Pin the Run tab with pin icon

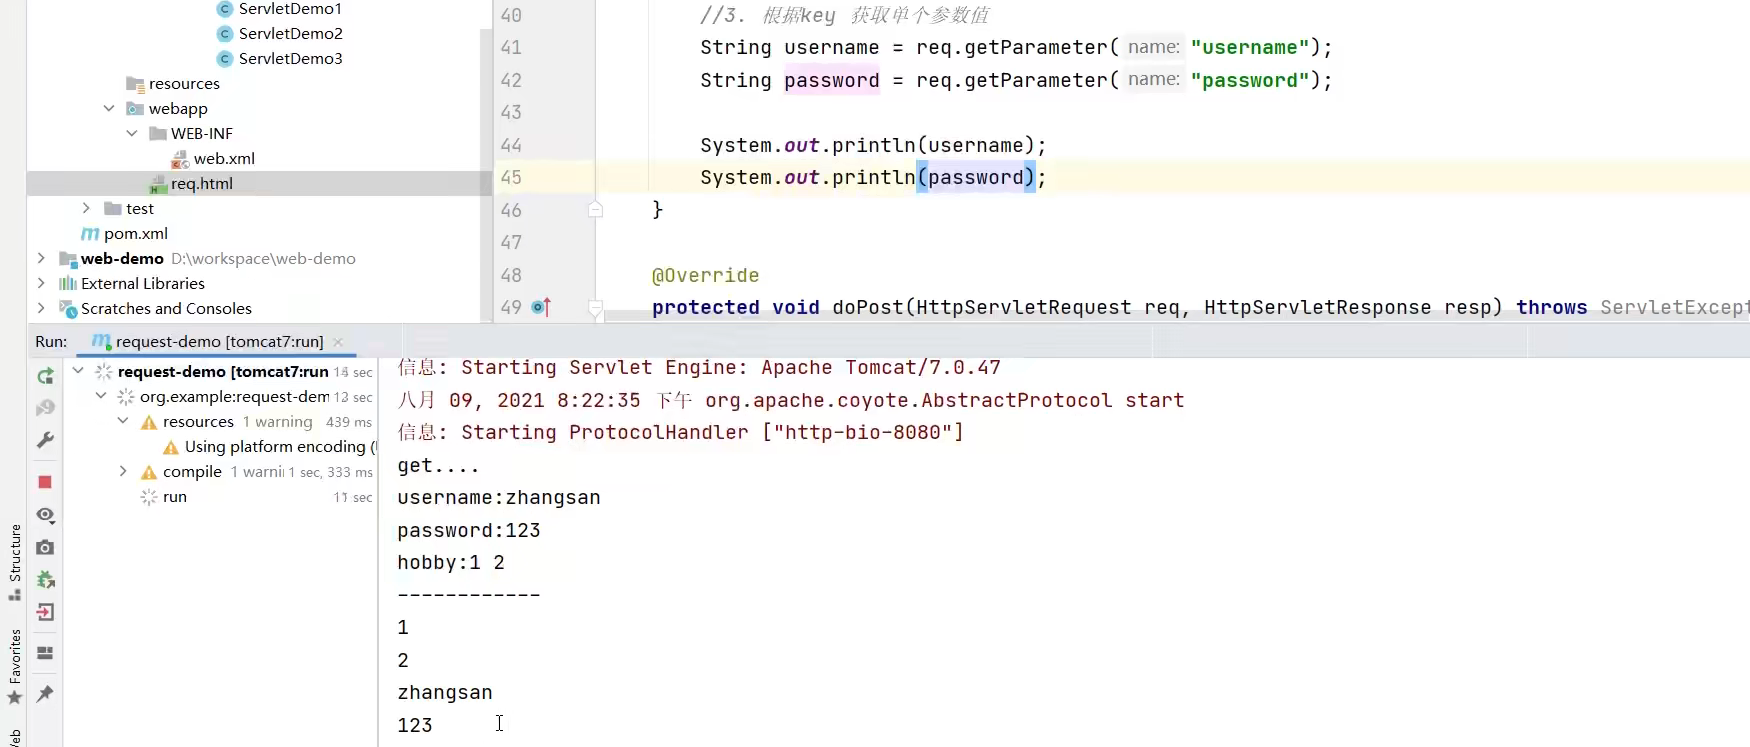coord(45,693)
